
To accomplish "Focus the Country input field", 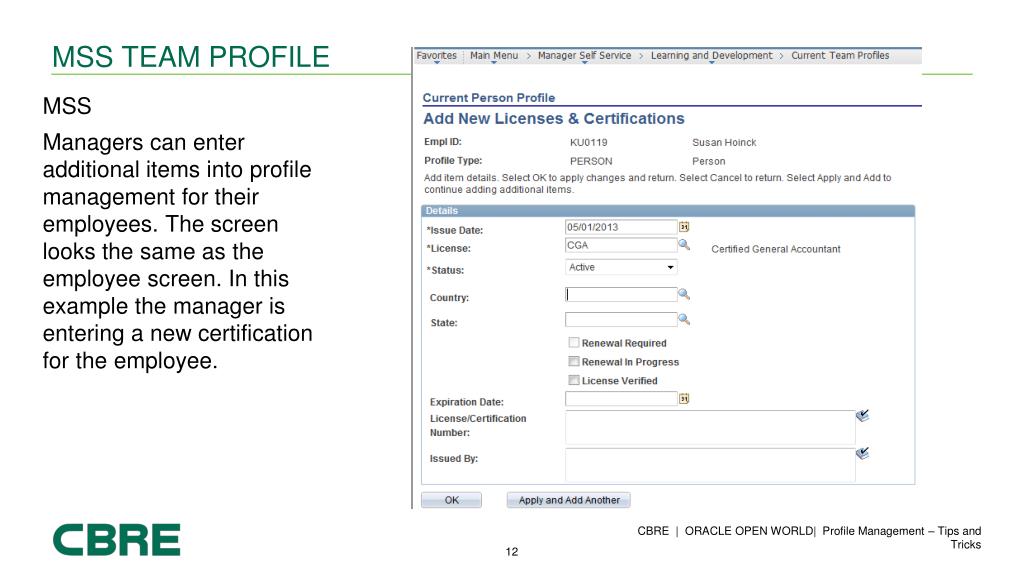I will pos(621,295).
